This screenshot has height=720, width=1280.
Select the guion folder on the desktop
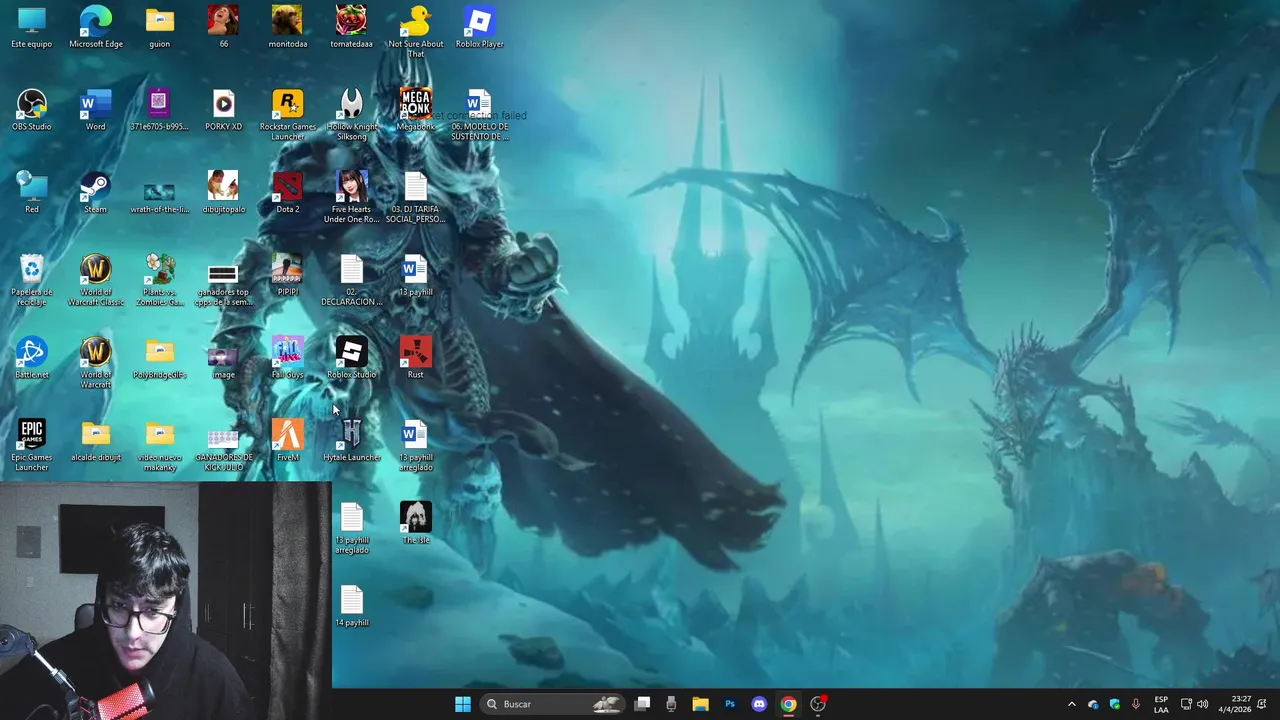point(160,27)
